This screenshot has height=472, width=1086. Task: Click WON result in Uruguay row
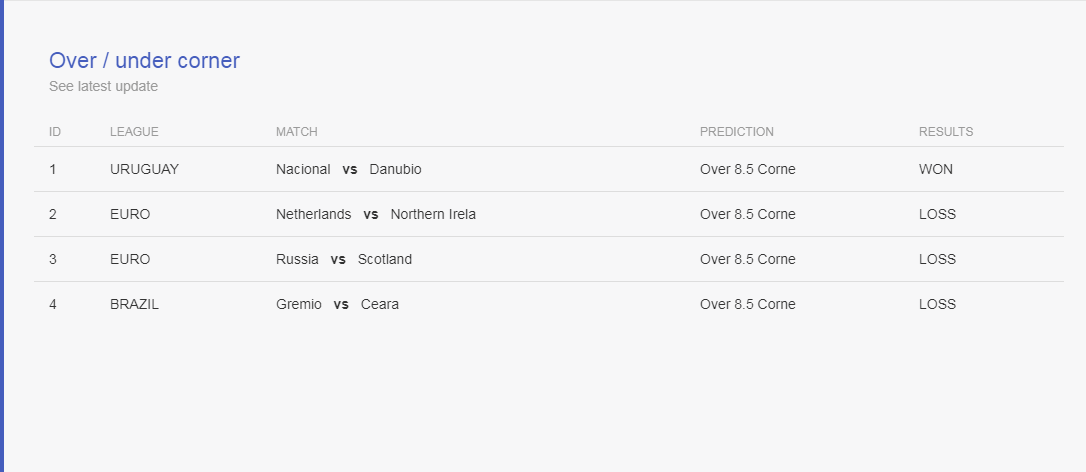tap(936, 169)
